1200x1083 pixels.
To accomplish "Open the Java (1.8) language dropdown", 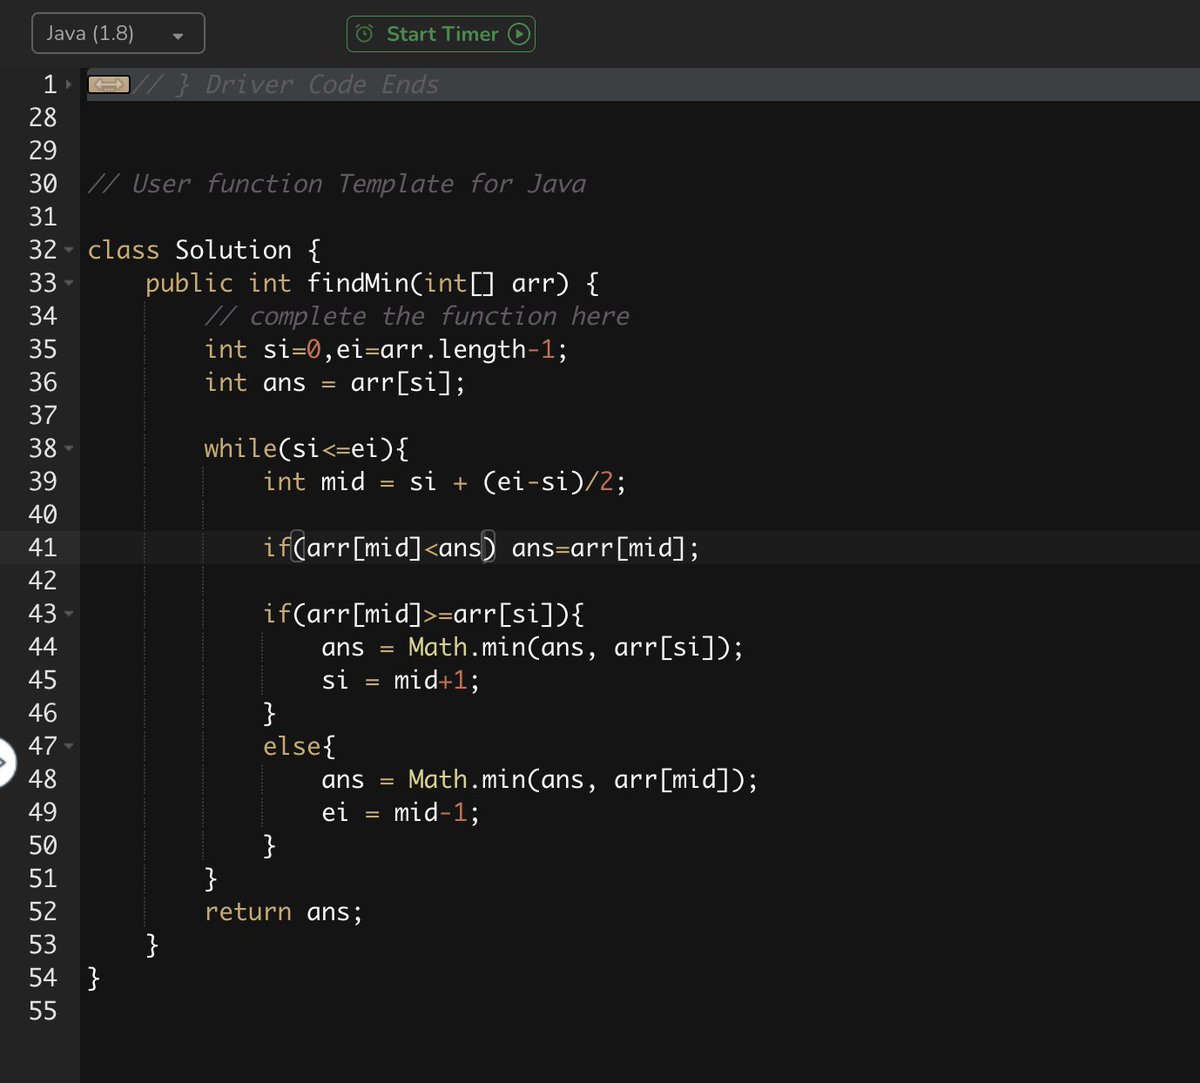I will [x=118, y=33].
